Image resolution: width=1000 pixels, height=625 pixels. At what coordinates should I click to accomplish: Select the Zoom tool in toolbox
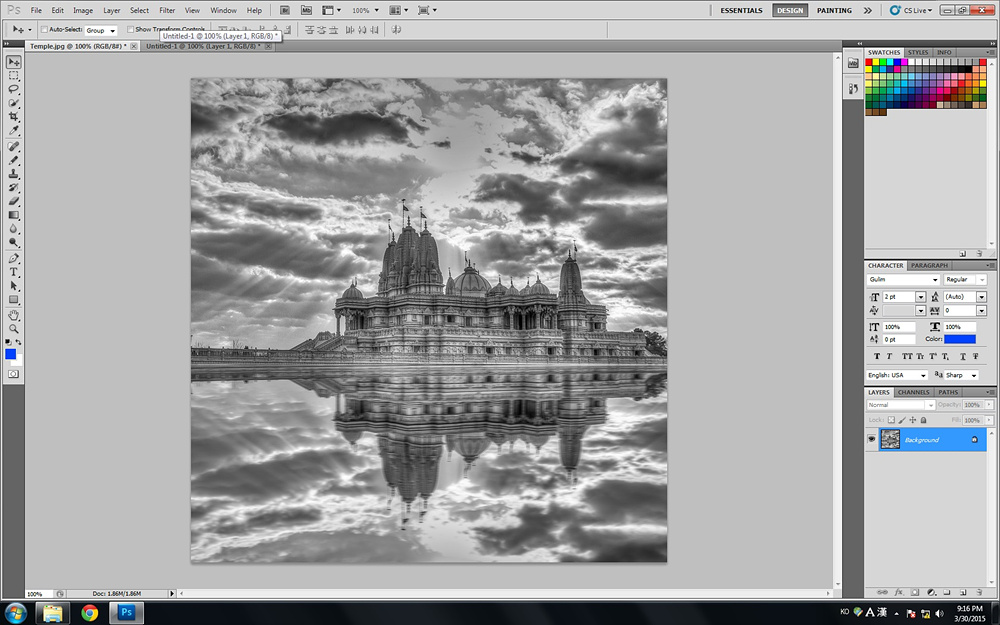(14, 328)
